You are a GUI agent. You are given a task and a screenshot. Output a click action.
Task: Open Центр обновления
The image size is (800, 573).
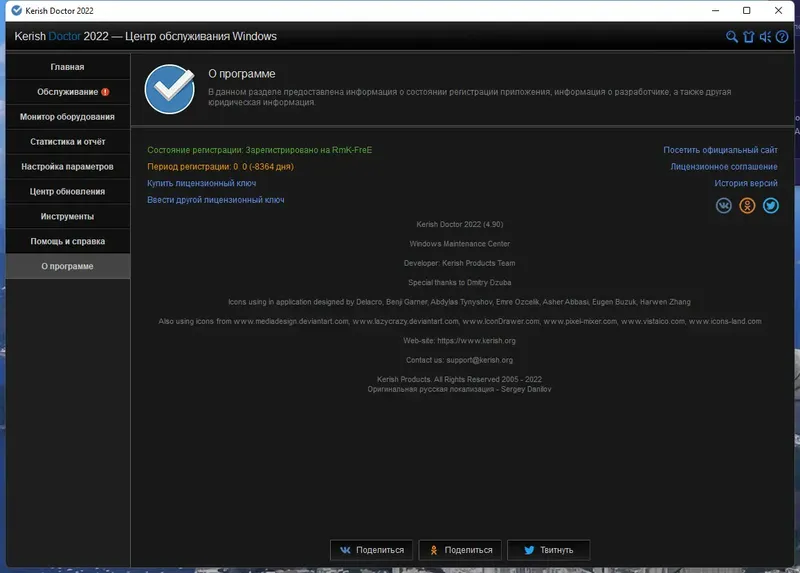click(x=68, y=192)
